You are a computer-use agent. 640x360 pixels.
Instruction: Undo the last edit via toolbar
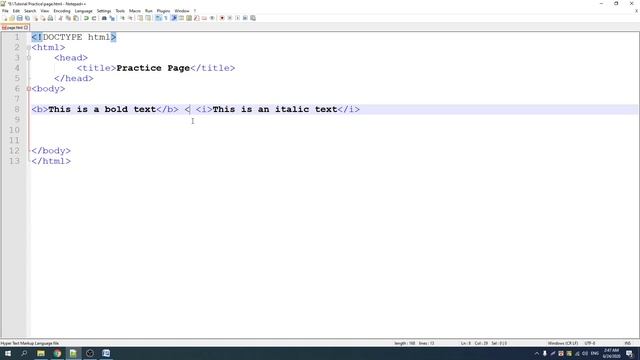[86, 18]
